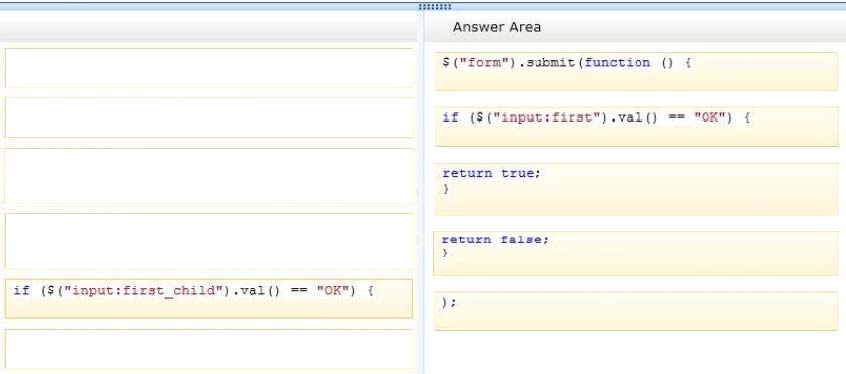The width and height of the screenshot is (846, 374).
Task: Click the empty slot just above the first_child block
Action: (209, 241)
